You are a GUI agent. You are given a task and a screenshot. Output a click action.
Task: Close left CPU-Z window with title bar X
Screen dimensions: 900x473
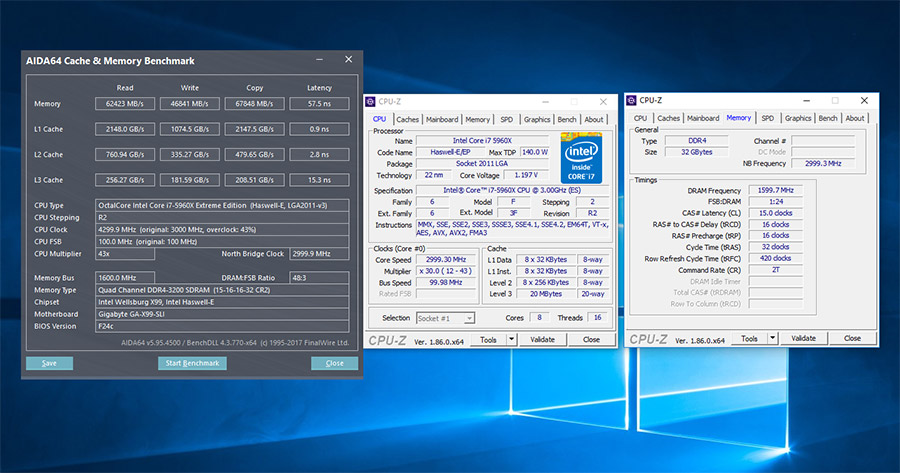click(x=603, y=102)
